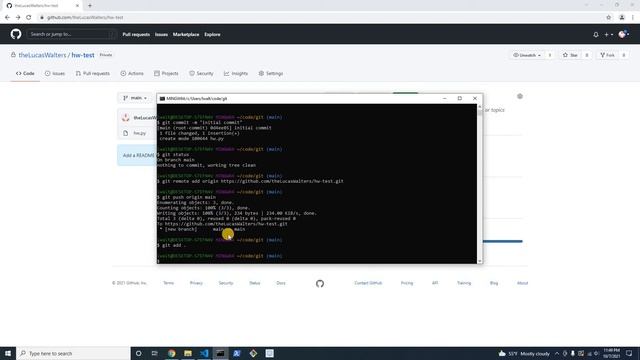Image resolution: width=640 pixels, height=360 pixels.
Task: Open a new browser tab with plus
Action: [x=90, y=6]
